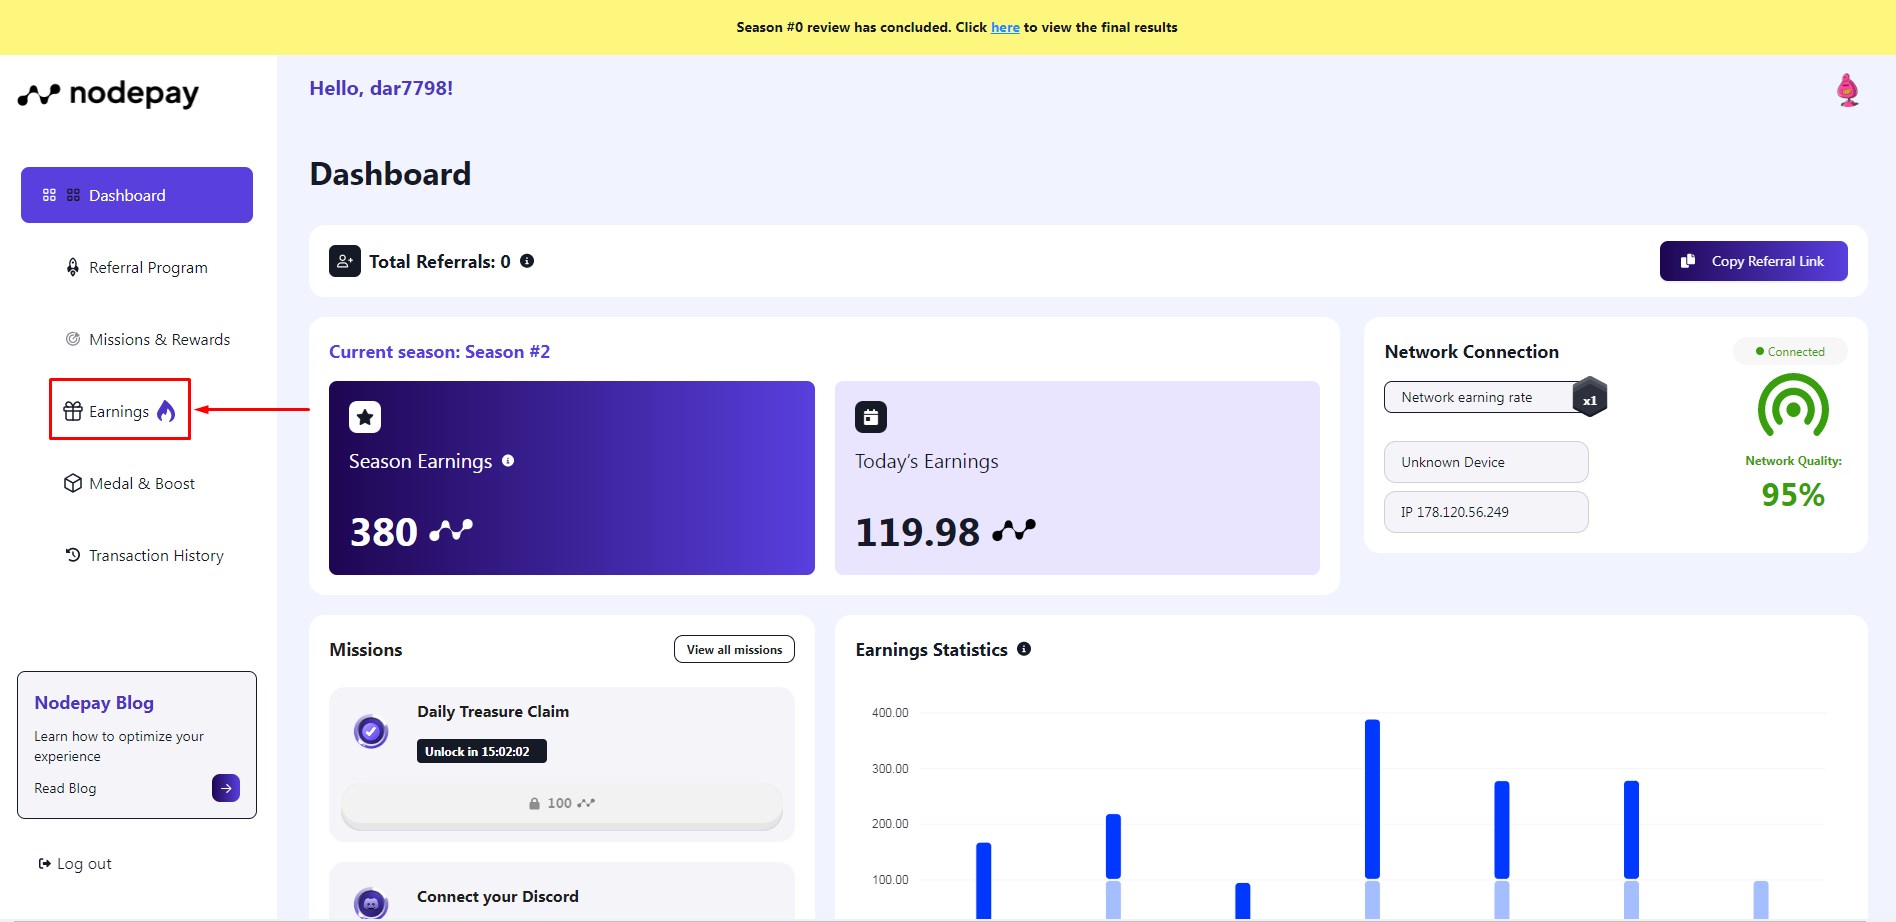Click the Unlock in countdown timer badge
The width and height of the screenshot is (1896, 922).
point(481,751)
